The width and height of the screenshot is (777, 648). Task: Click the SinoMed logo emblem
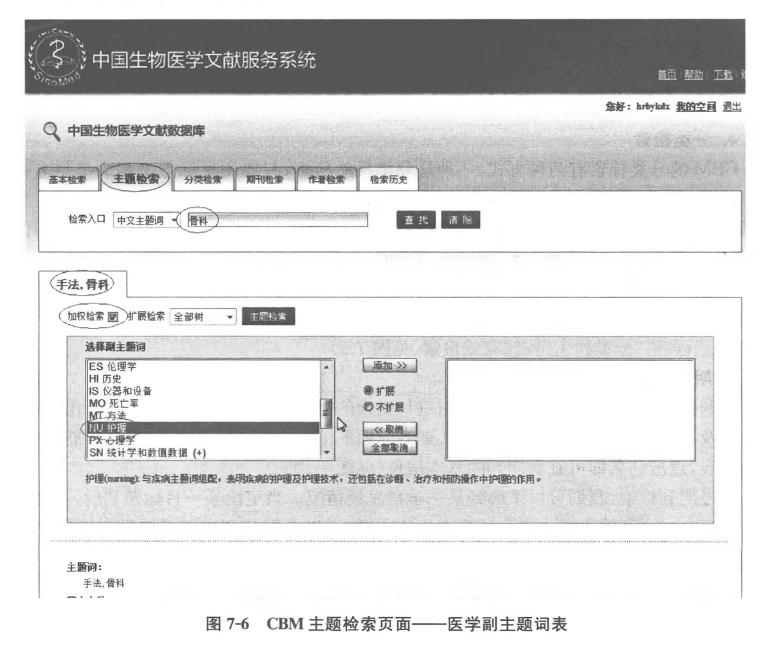(57, 56)
